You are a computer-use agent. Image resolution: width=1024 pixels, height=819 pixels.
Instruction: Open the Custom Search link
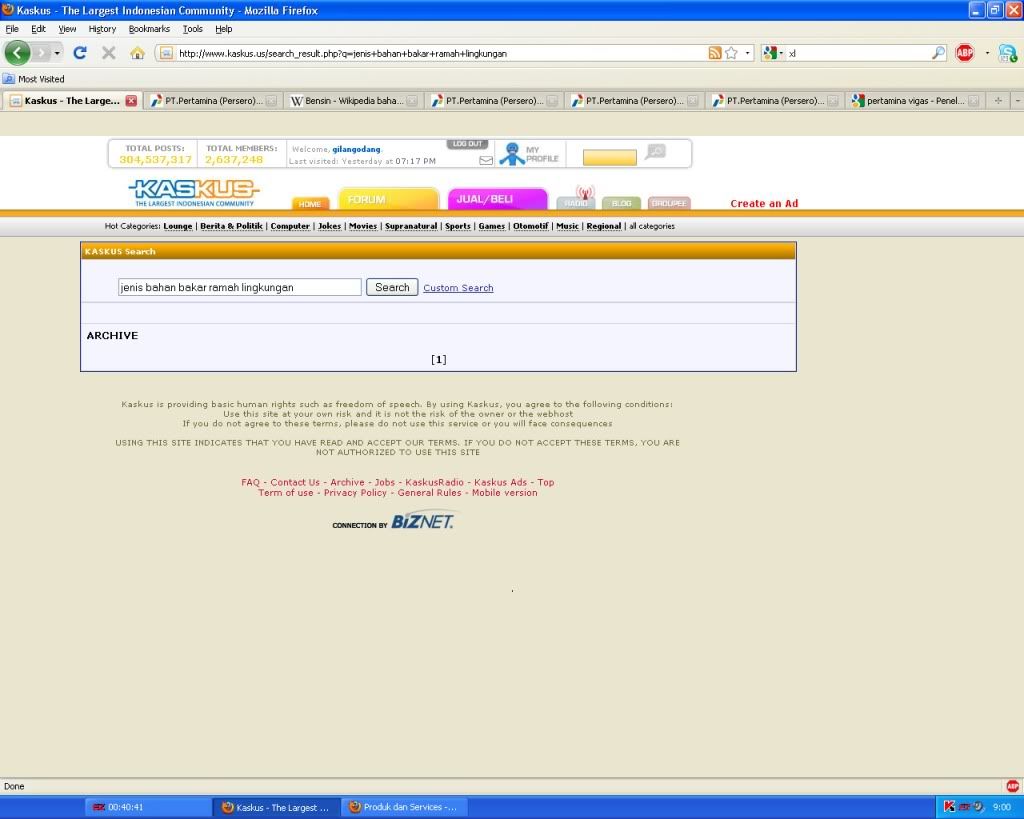(x=458, y=288)
